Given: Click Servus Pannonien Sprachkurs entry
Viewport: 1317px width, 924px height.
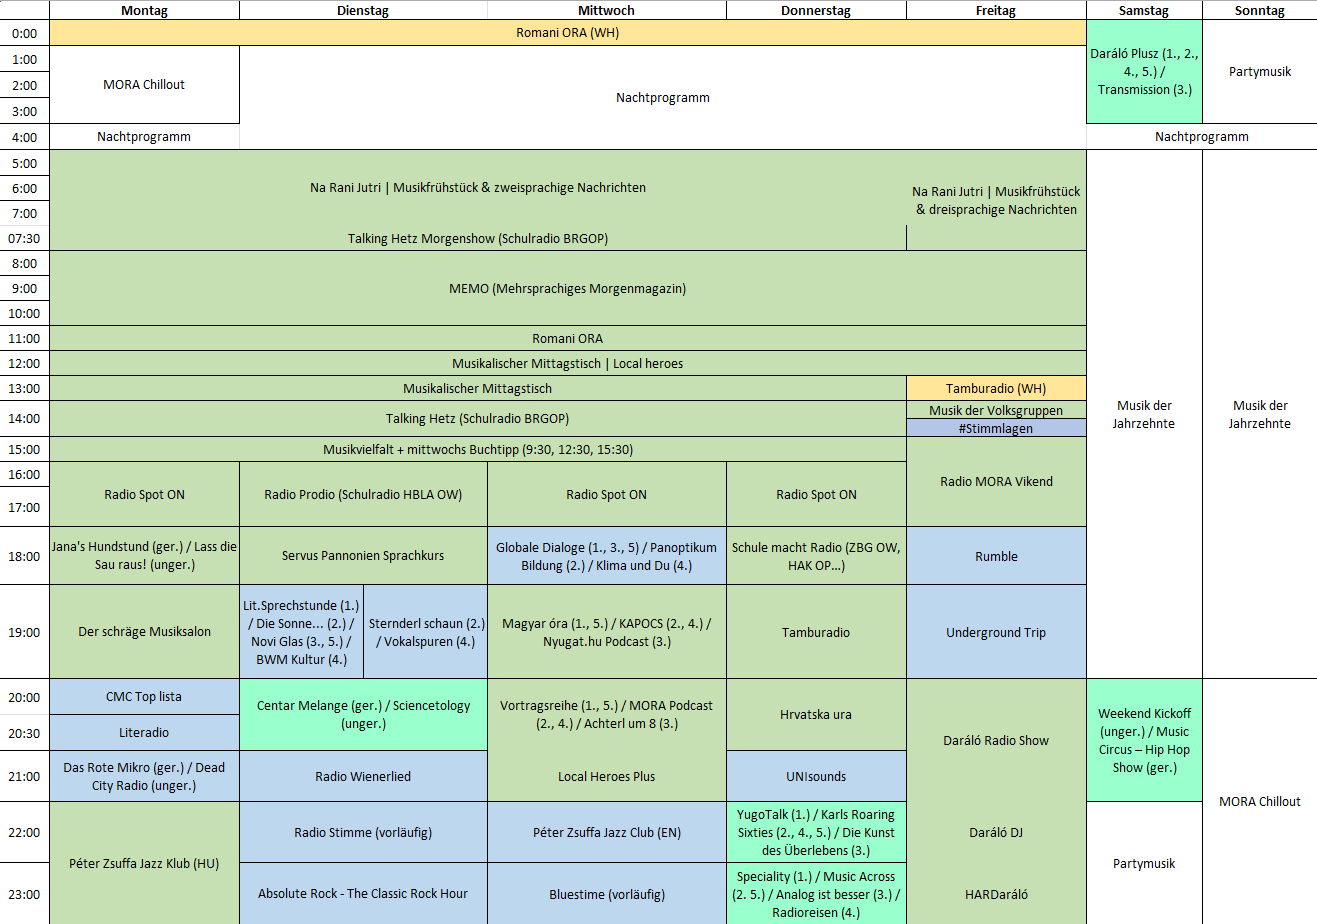Looking at the screenshot, I should point(363,555).
